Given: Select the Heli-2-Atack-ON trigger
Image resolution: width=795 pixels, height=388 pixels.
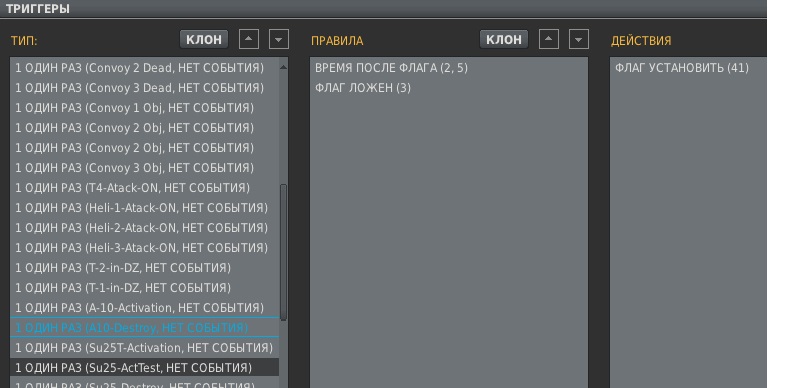Looking at the screenshot, I should (x=144, y=228).
